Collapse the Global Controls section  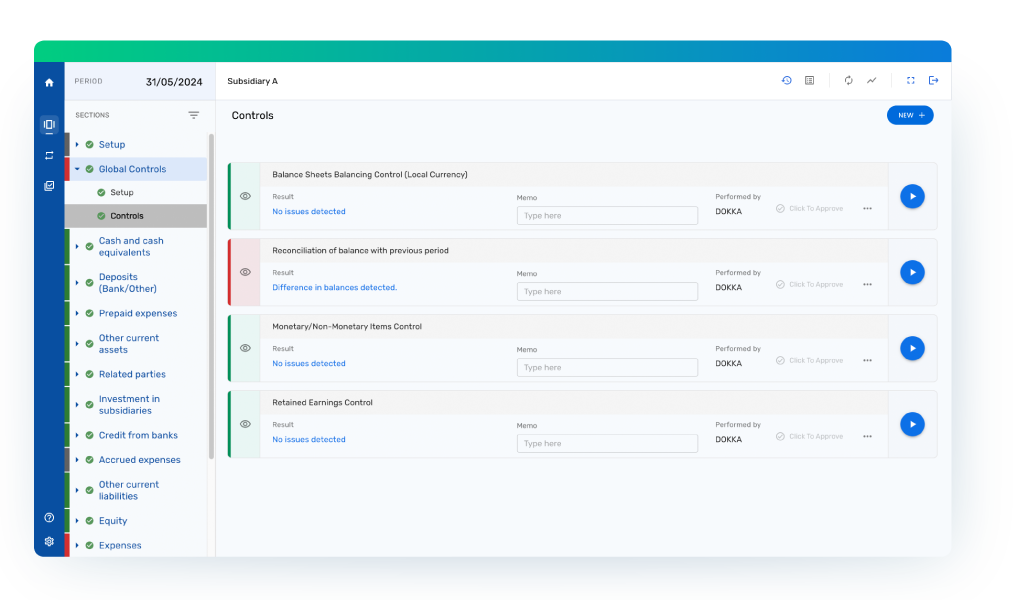(x=77, y=169)
